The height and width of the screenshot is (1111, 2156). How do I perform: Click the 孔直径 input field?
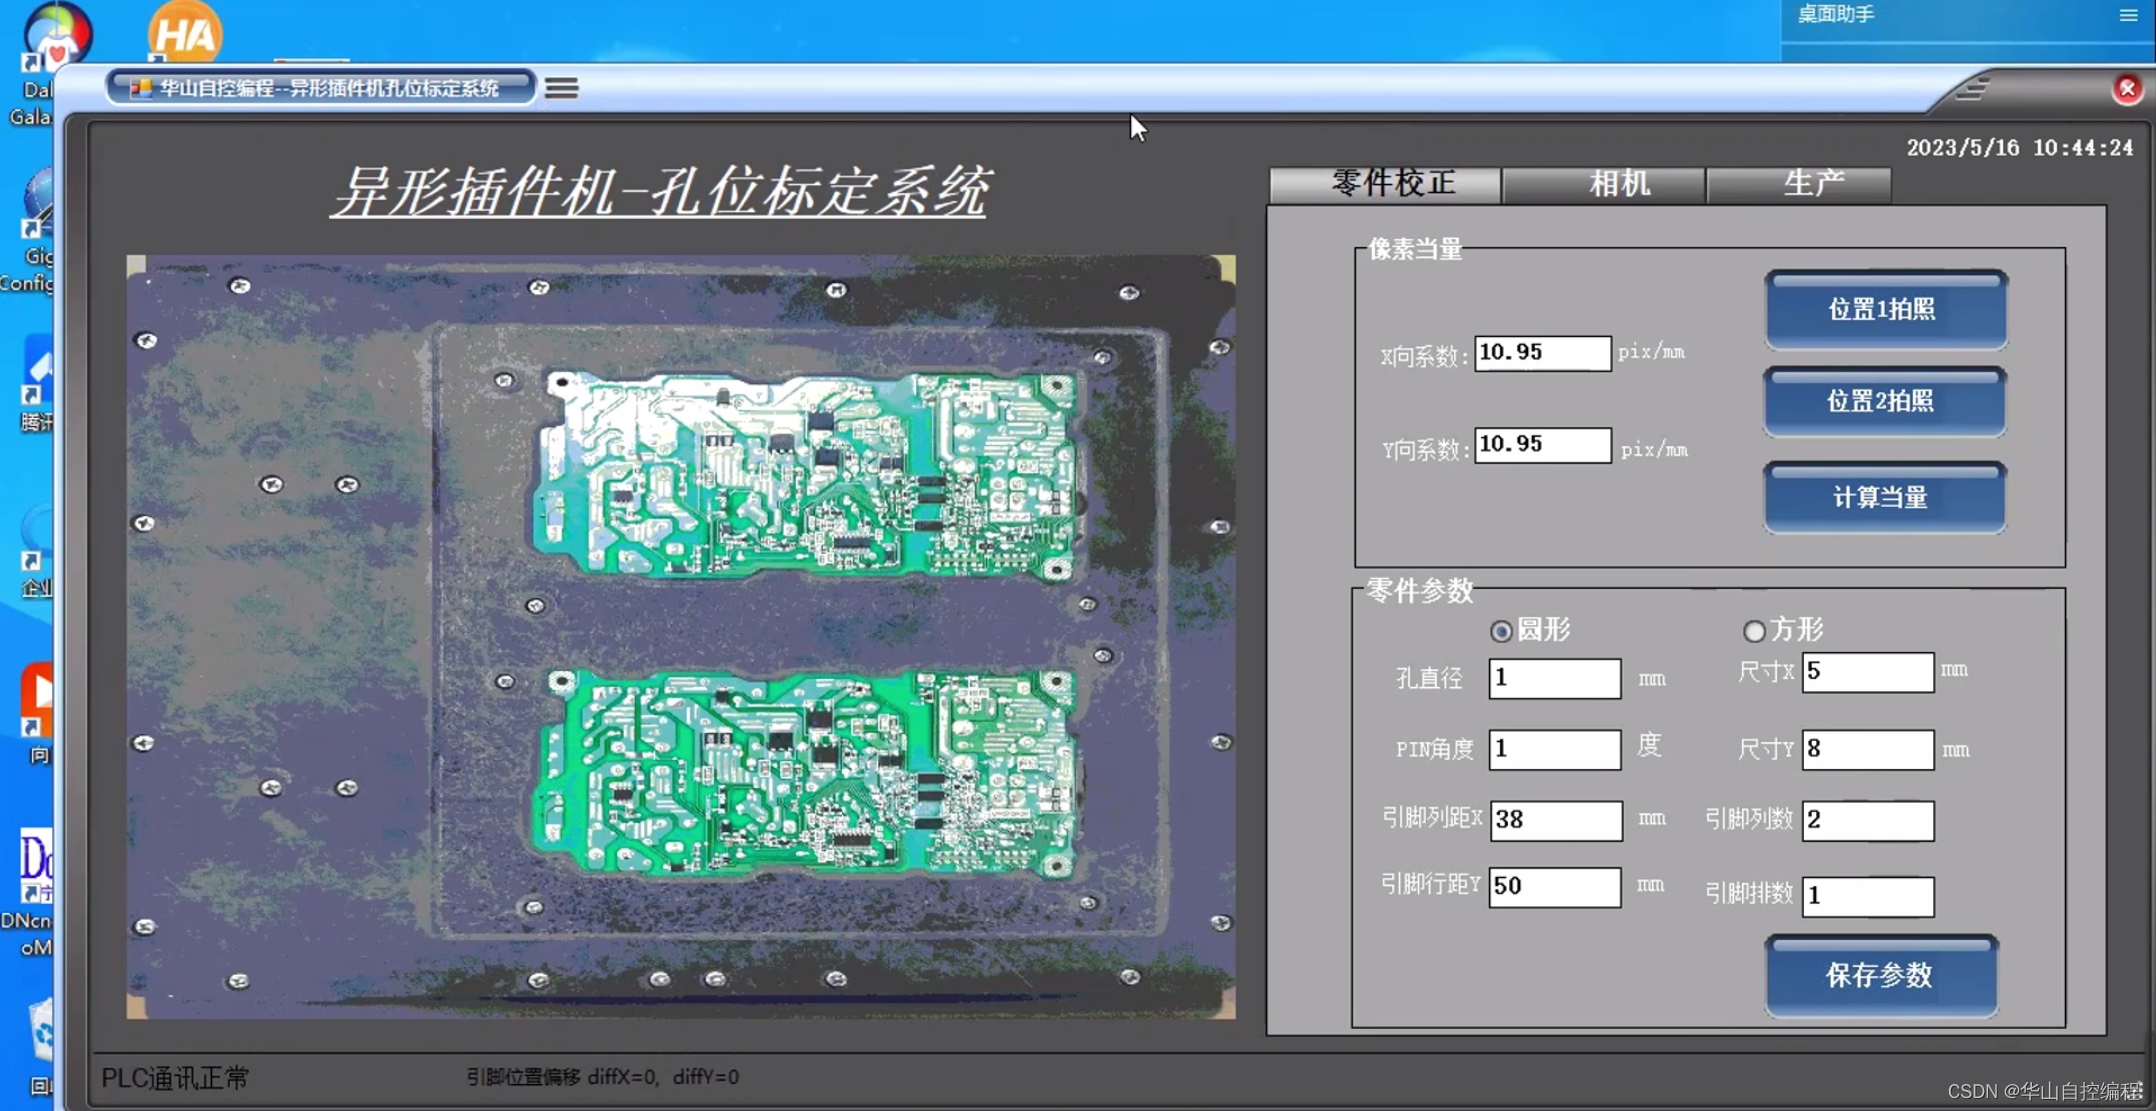point(1553,678)
